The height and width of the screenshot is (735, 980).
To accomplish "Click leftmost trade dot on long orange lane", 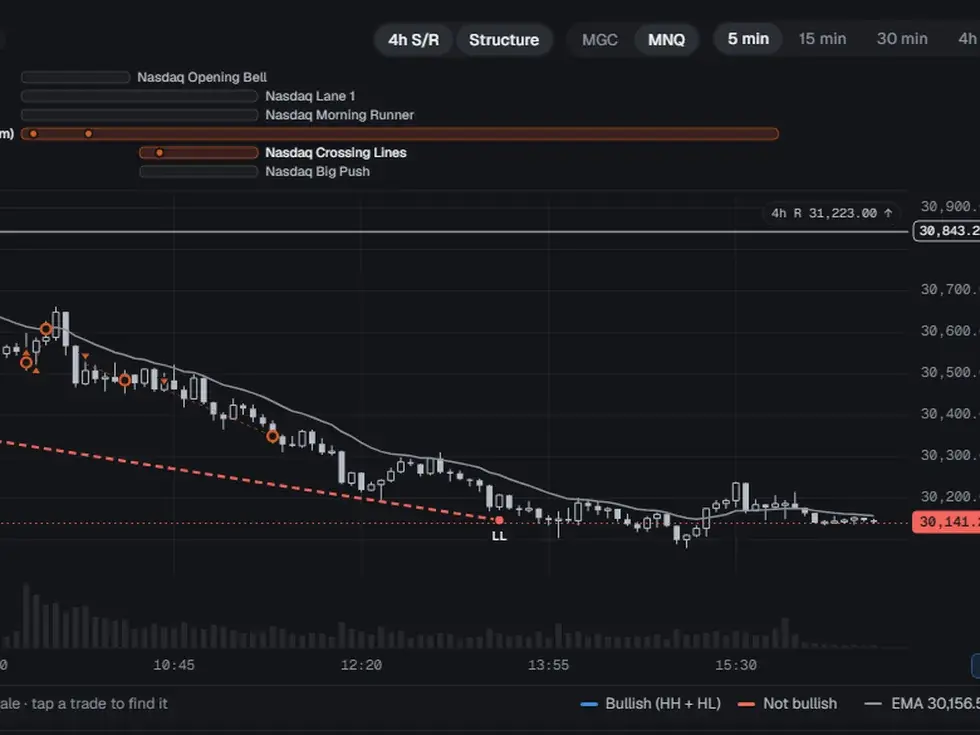I will (x=34, y=134).
